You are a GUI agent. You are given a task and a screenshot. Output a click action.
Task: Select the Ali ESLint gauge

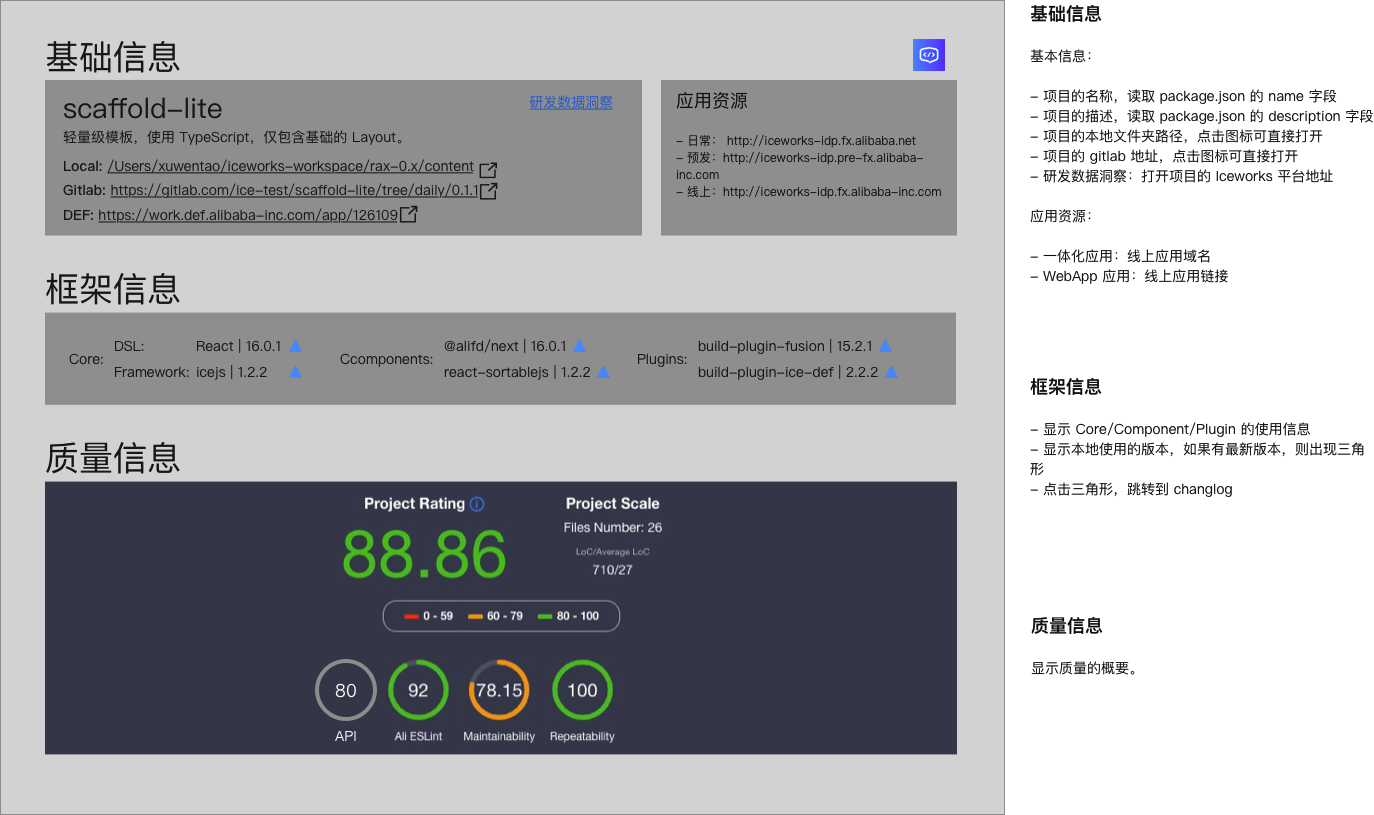coord(418,690)
